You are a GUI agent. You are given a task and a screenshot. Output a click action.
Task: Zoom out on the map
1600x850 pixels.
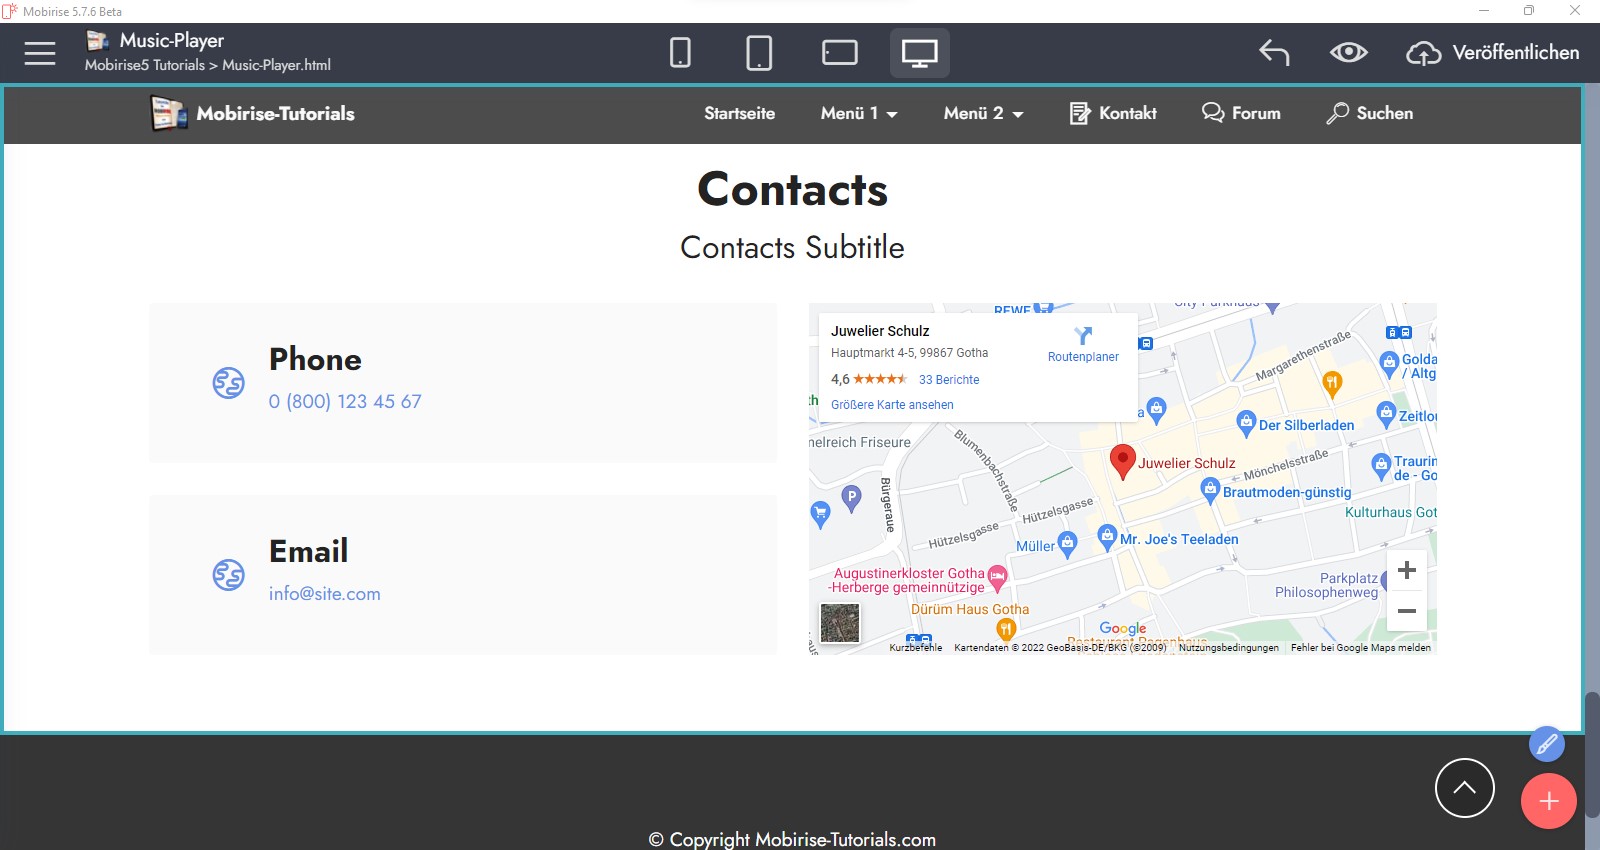[x=1406, y=611]
